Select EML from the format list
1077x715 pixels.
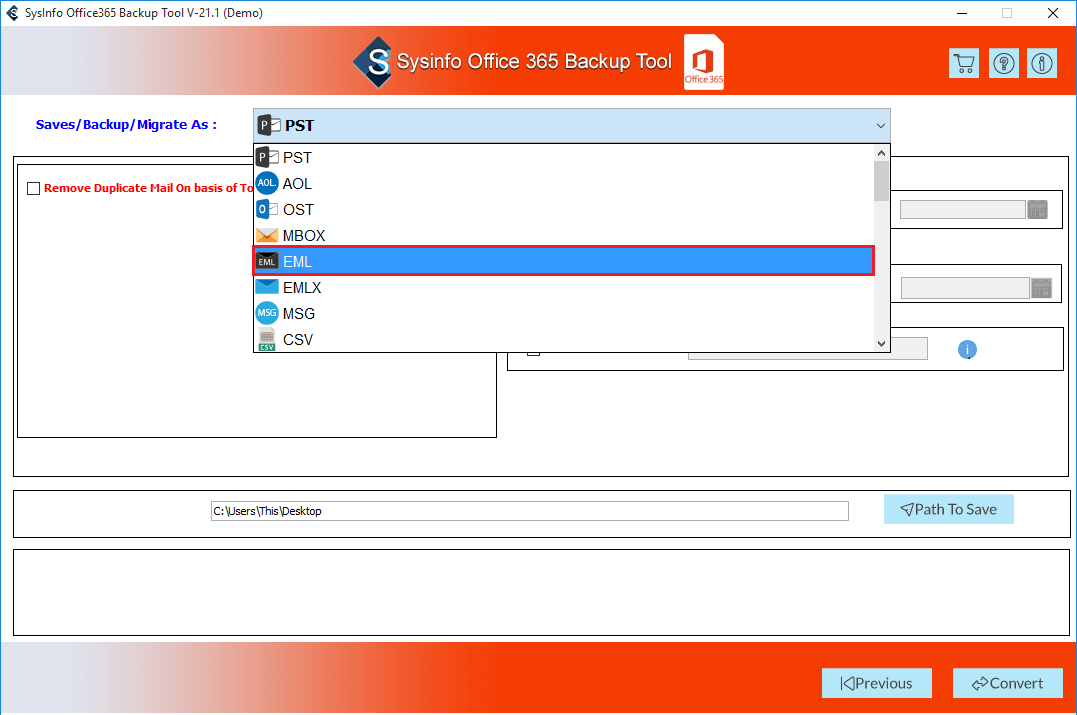[563, 261]
